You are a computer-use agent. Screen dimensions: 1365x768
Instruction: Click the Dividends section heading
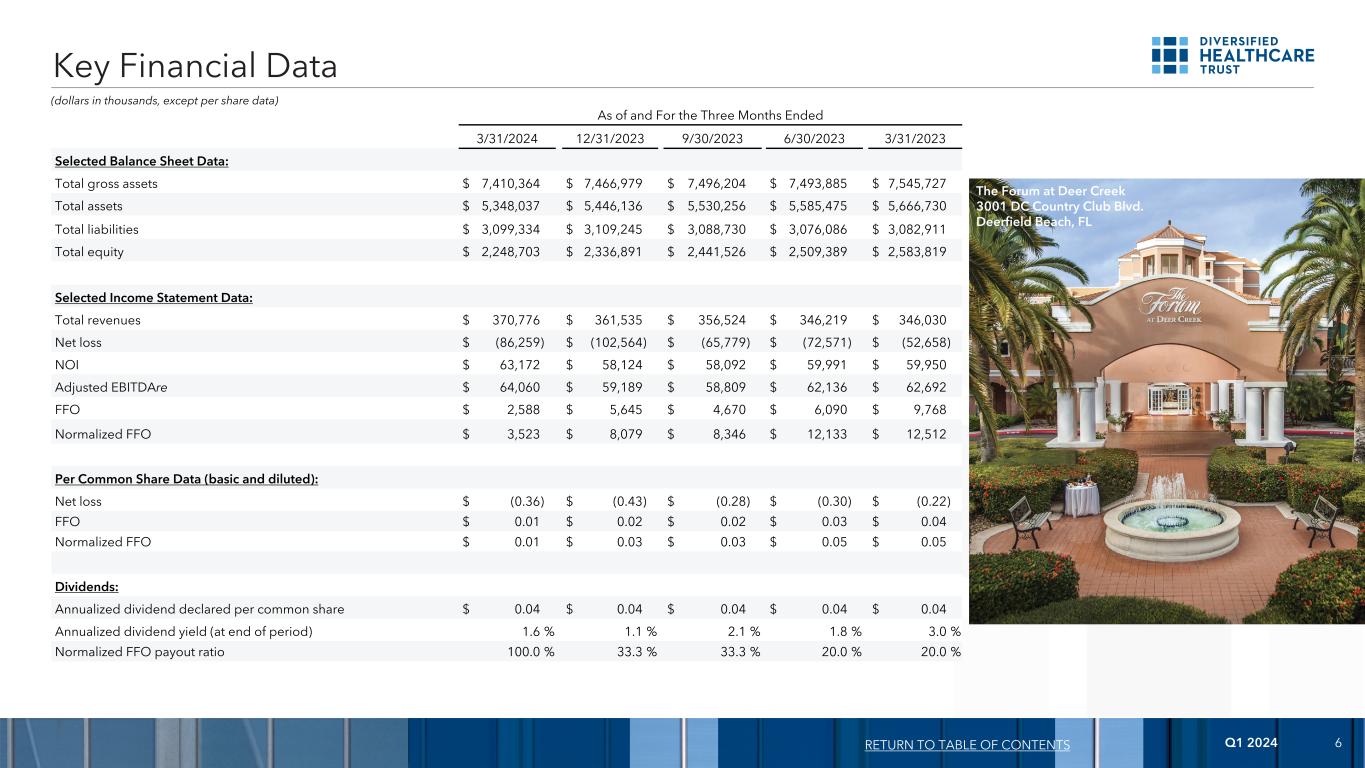point(86,586)
